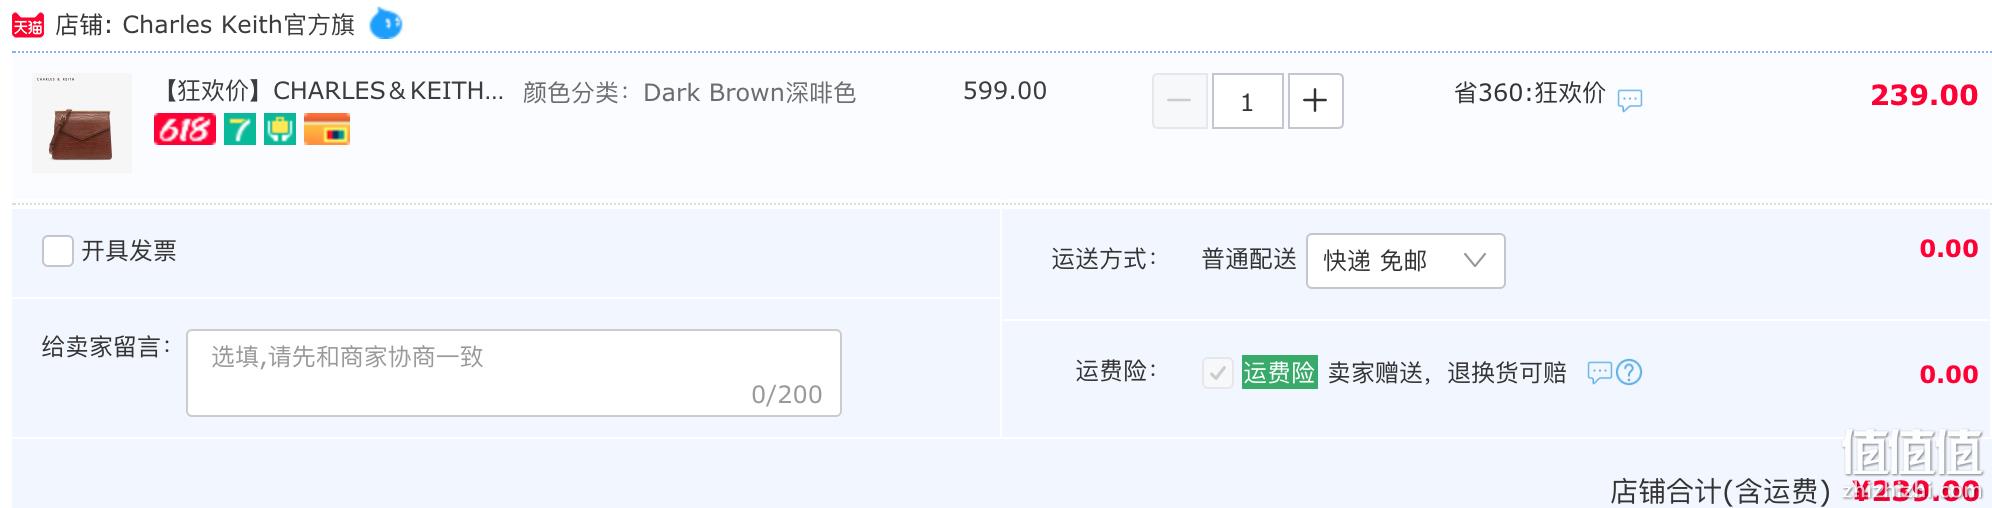Screen dimensions: 1992x508
Task: Click the green shield guarantee badge
Action: click(280, 129)
